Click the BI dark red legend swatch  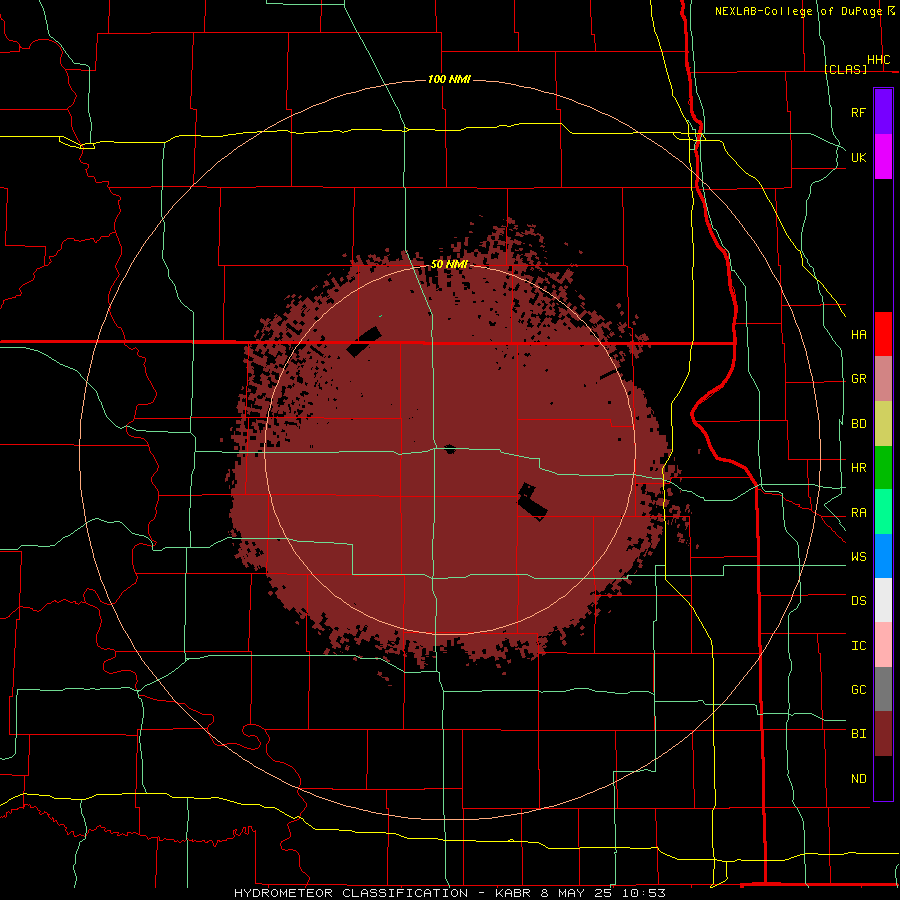click(x=883, y=734)
